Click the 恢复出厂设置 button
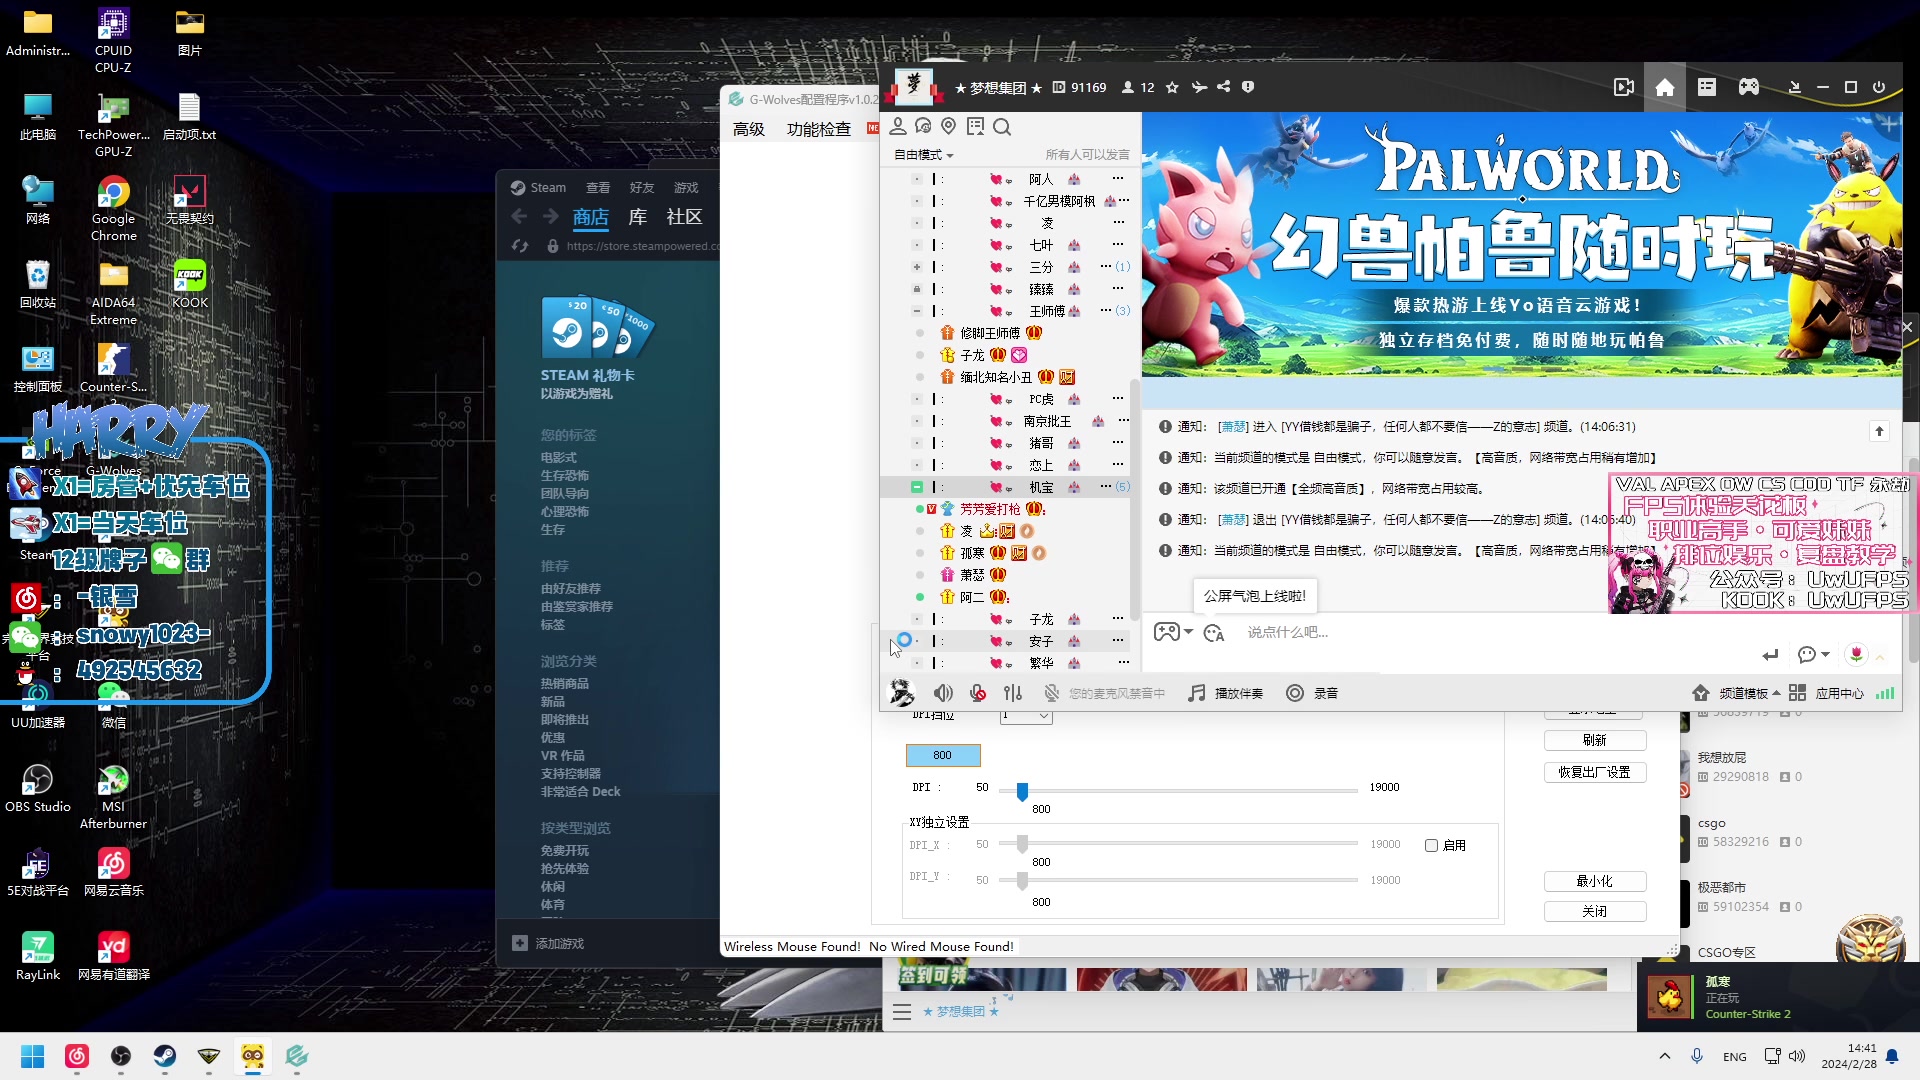This screenshot has height=1080, width=1920. coord(1595,773)
